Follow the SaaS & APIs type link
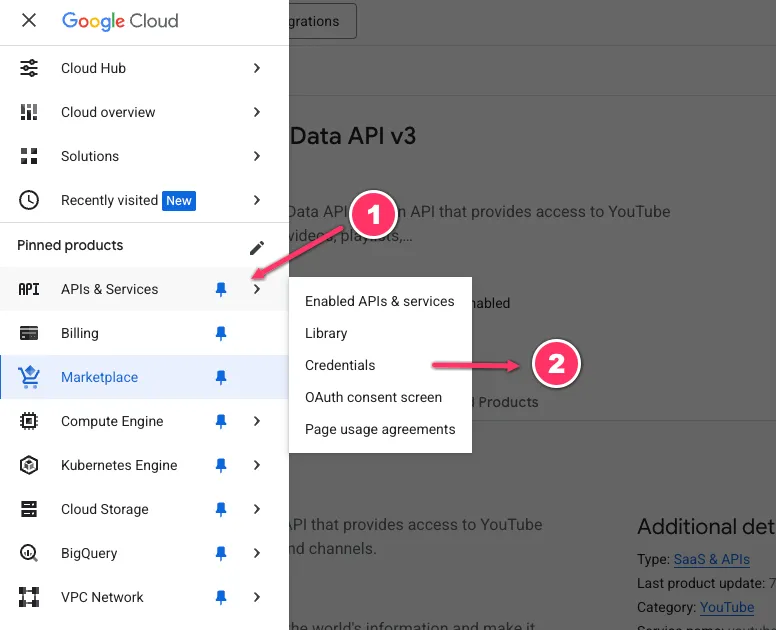 coord(711,559)
